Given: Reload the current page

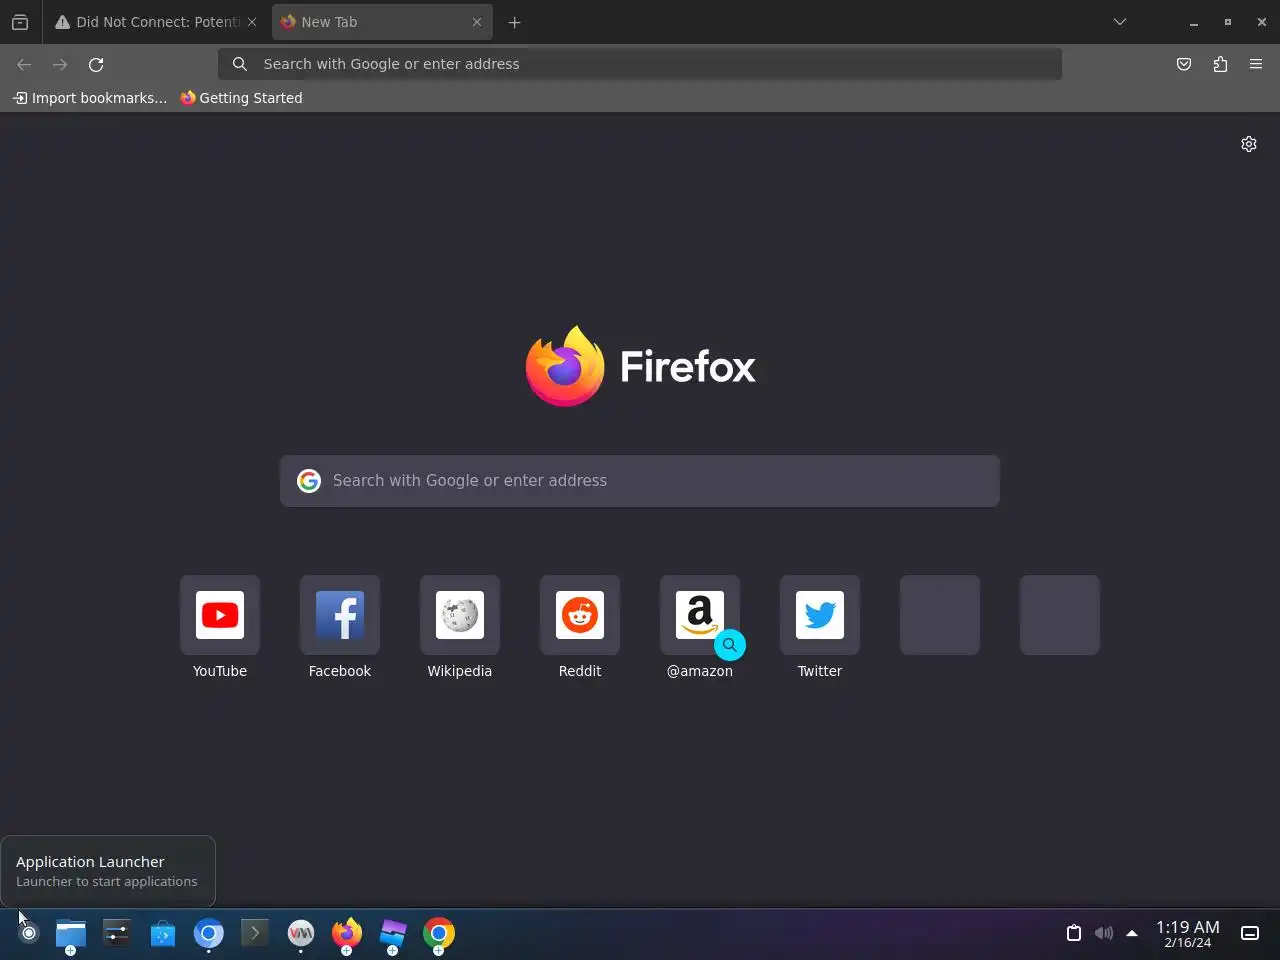Looking at the screenshot, I should click(96, 64).
